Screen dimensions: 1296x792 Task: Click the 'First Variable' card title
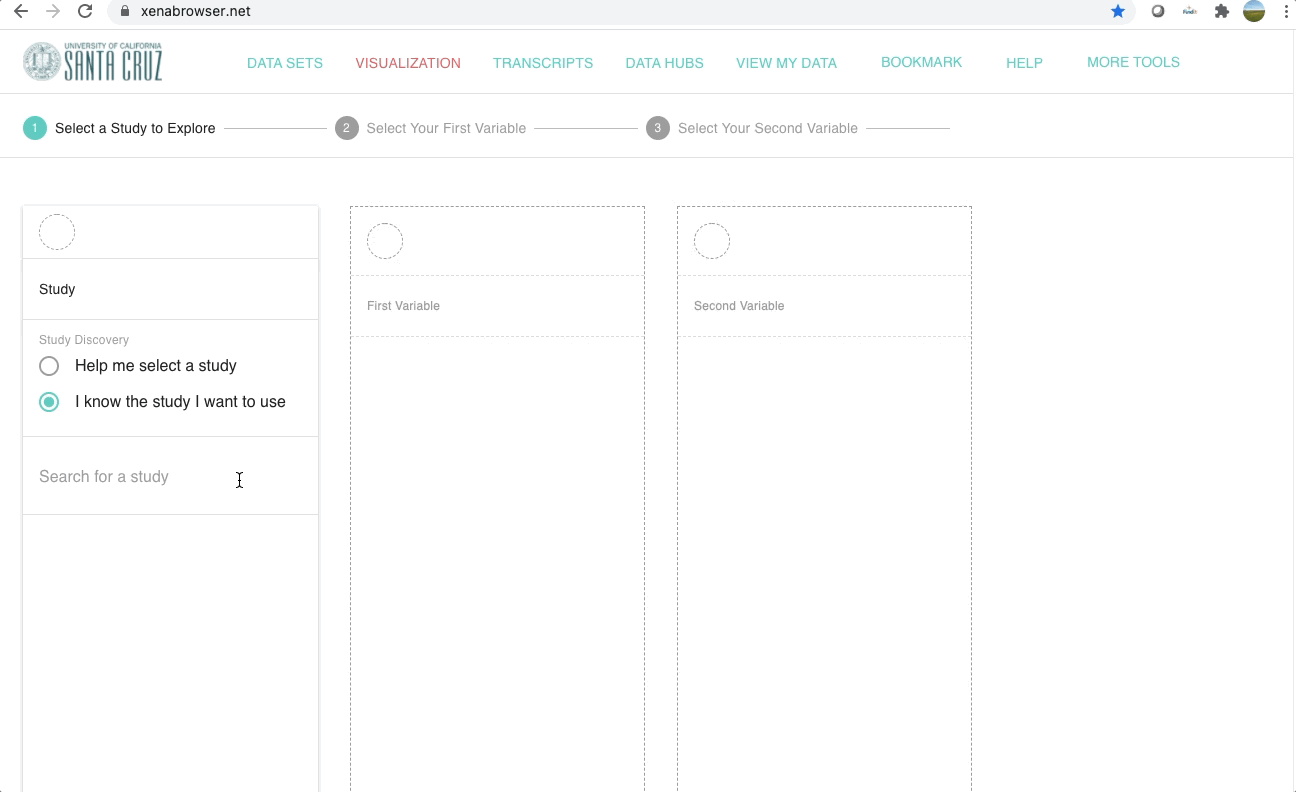pyautogui.click(x=403, y=306)
